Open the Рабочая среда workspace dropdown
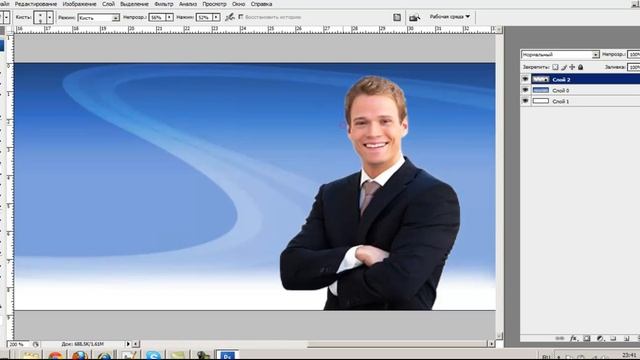 (x=449, y=17)
